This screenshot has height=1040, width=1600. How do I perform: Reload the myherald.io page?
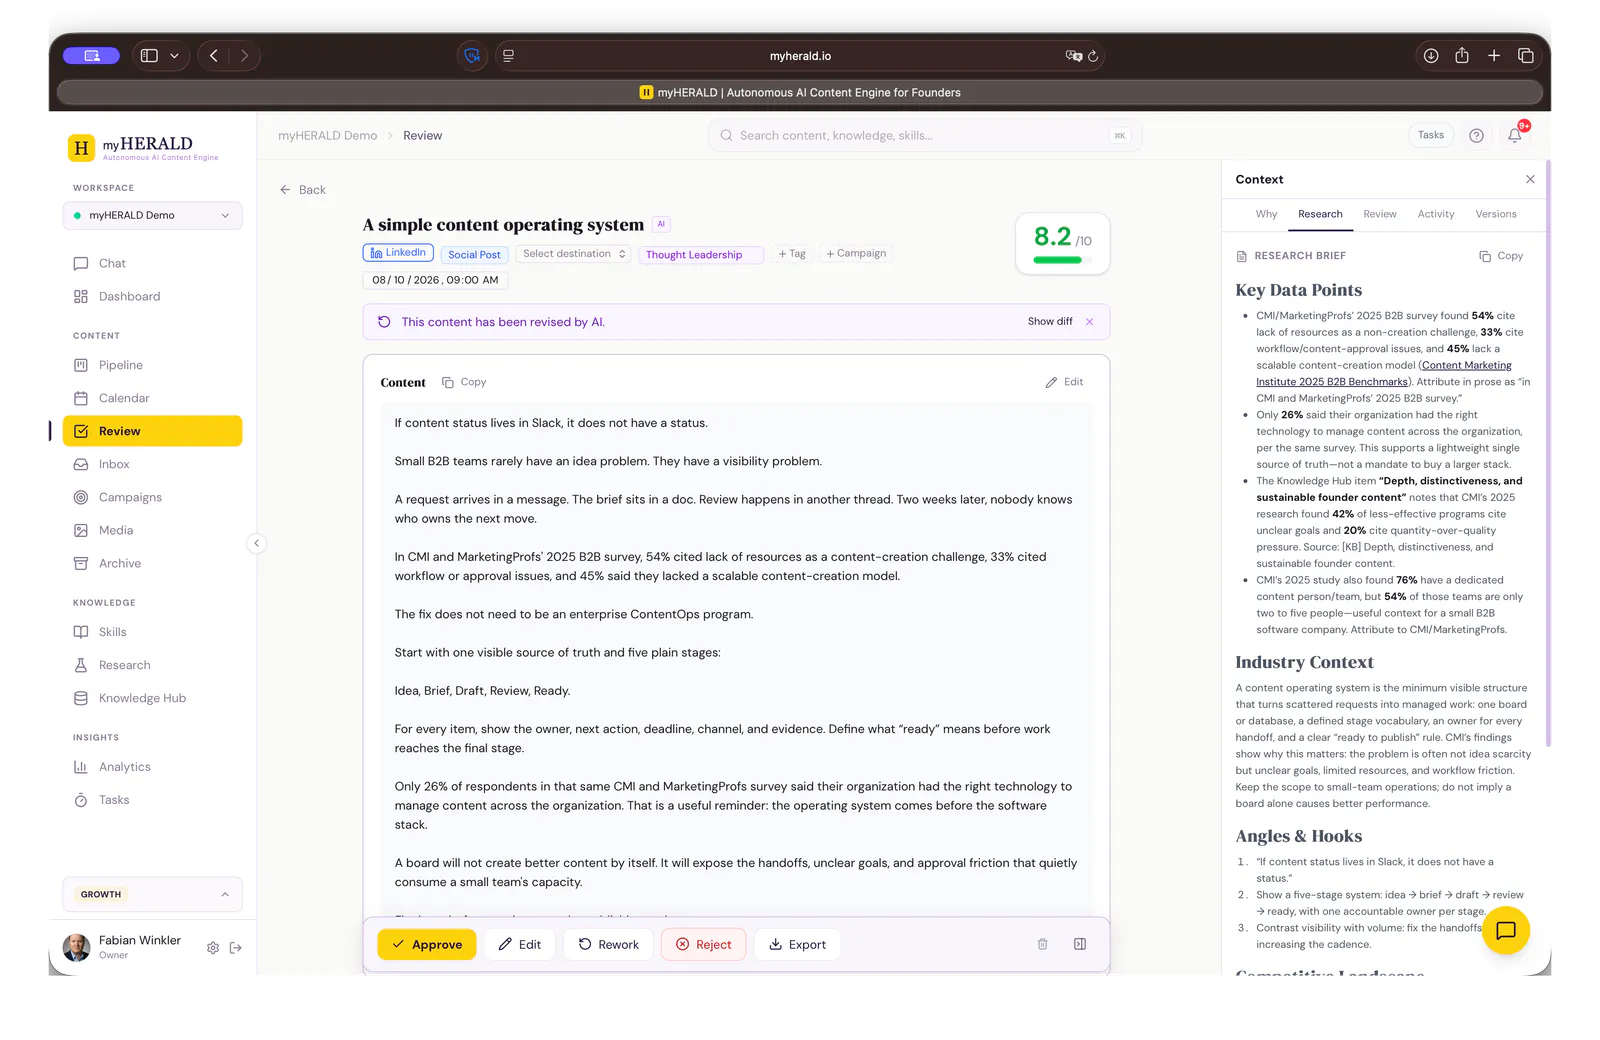1093,56
